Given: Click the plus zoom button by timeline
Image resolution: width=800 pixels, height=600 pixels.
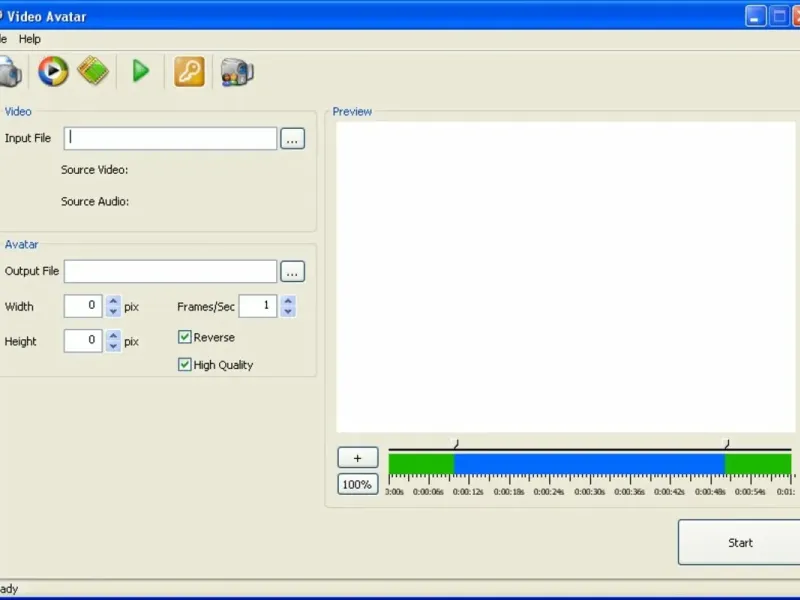Looking at the screenshot, I should [358, 458].
